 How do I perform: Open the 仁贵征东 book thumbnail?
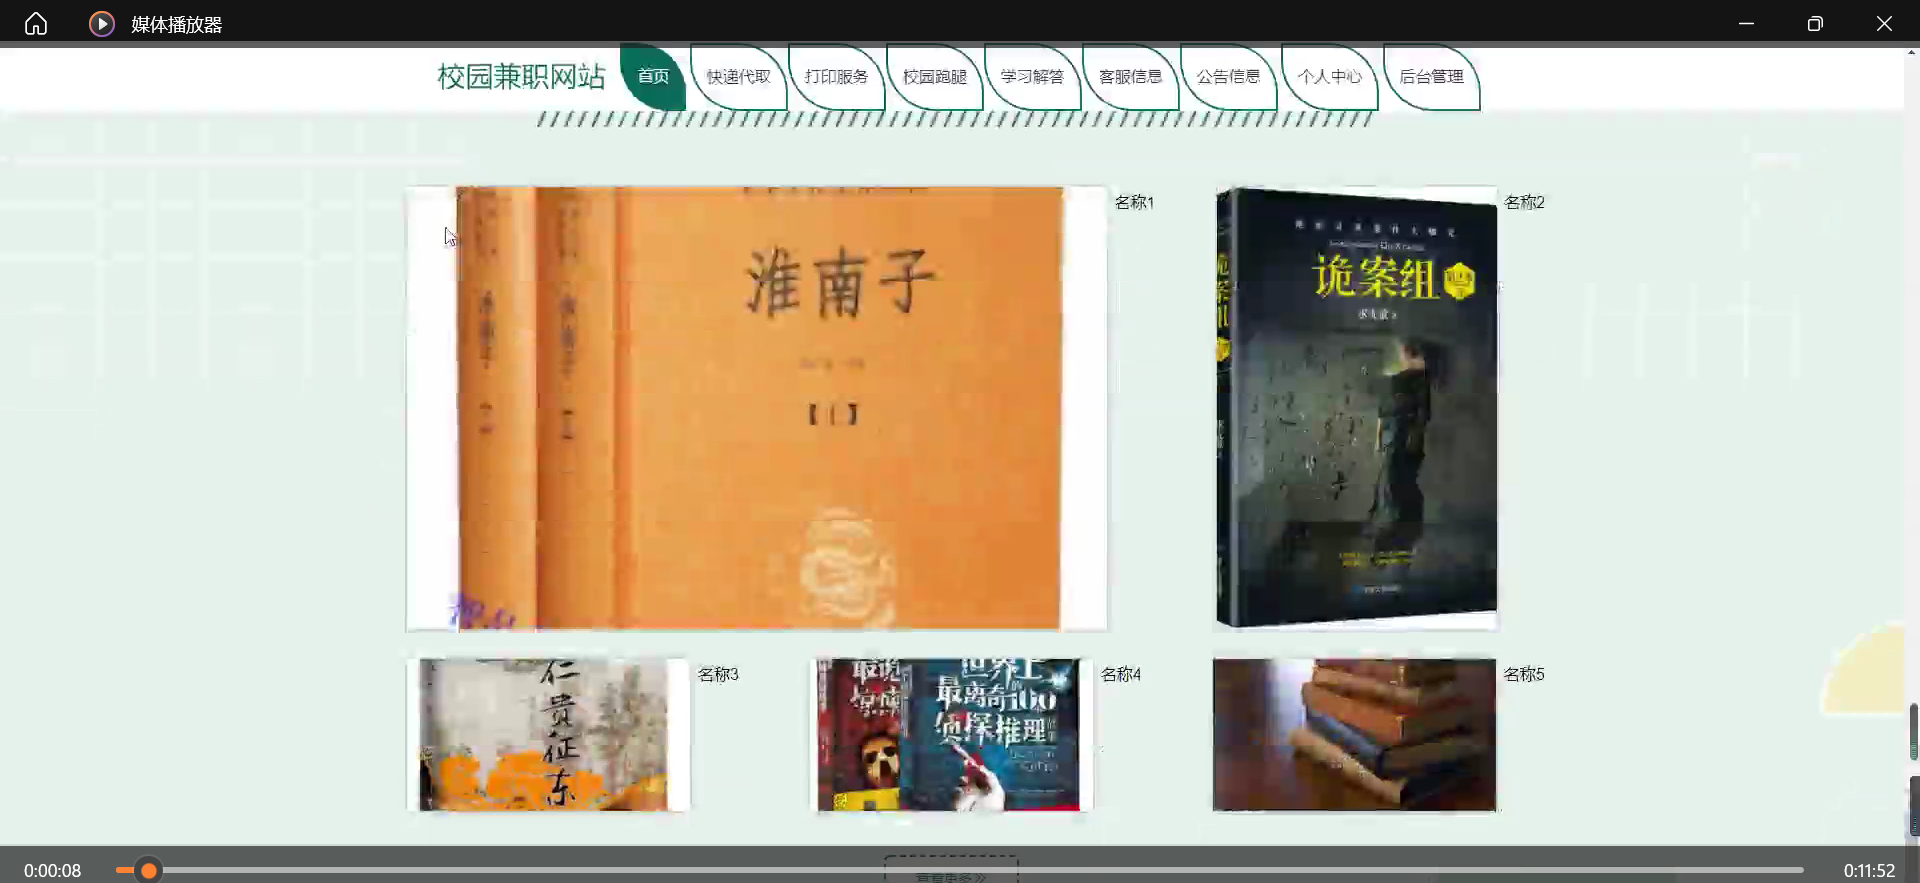point(548,734)
